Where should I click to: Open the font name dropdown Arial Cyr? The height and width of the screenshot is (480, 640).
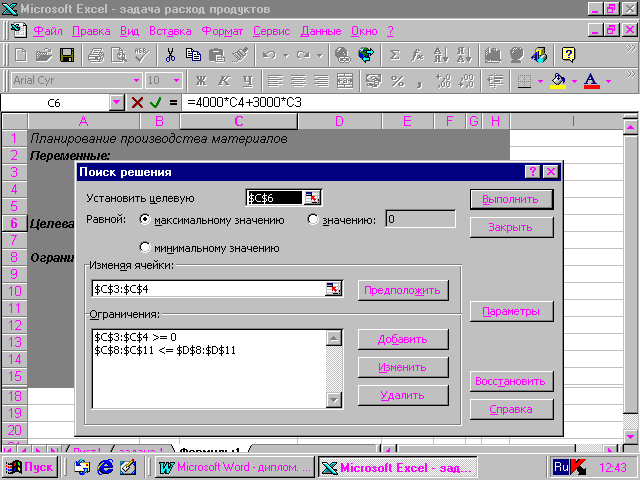[136, 80]
